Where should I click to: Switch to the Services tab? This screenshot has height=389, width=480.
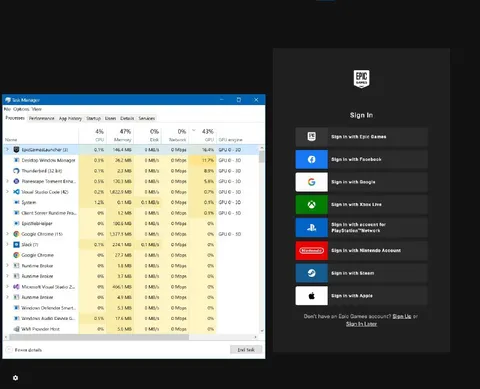(147, 118)
